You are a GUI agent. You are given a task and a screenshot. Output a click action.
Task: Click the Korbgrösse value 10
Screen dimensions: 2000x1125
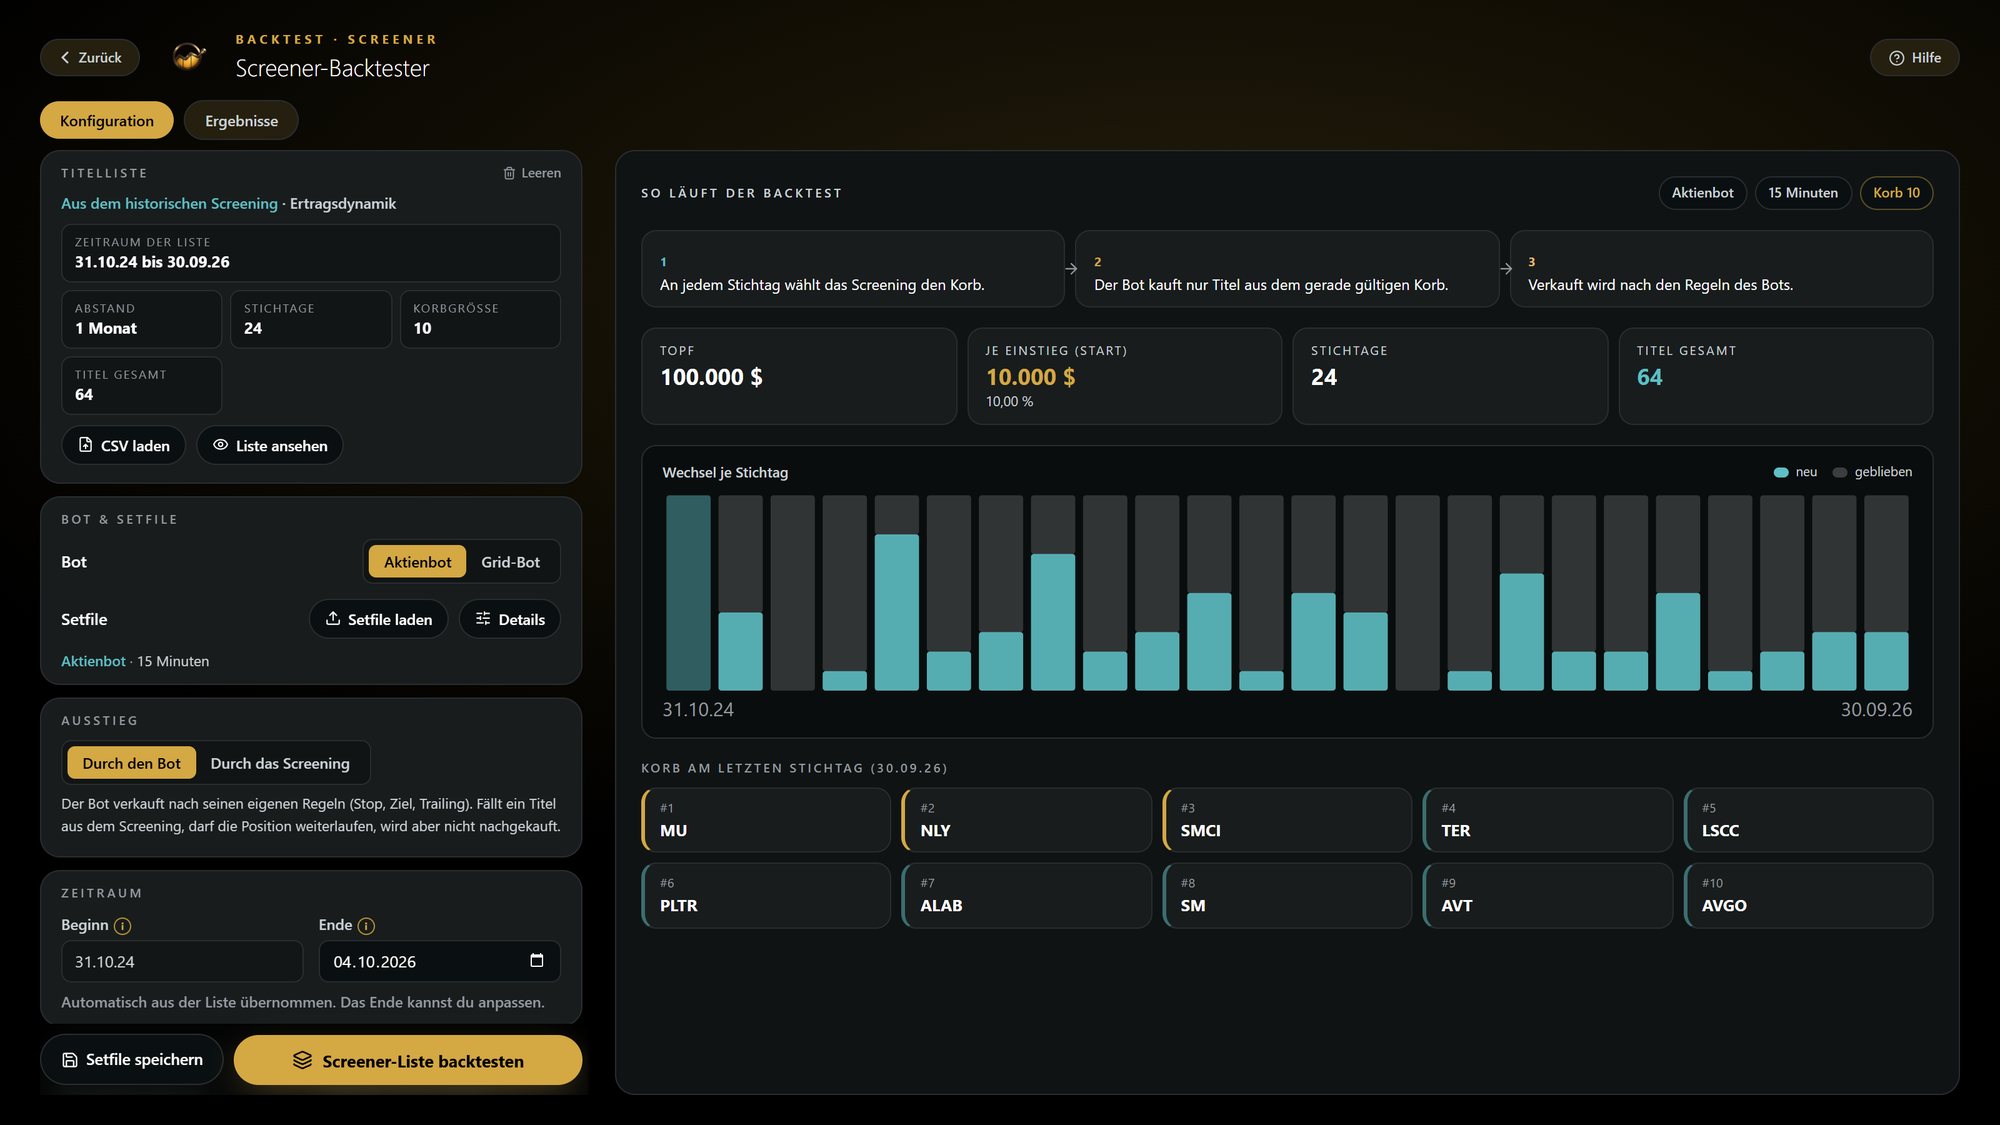[x=422, y=328]
